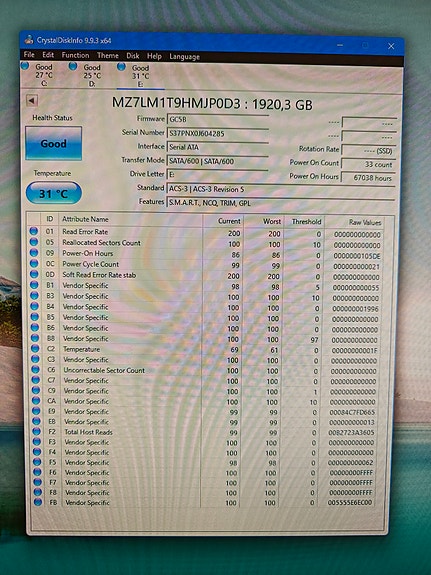
Task: Click the previous disk arrow icon
Action: (x=32, y=100)
